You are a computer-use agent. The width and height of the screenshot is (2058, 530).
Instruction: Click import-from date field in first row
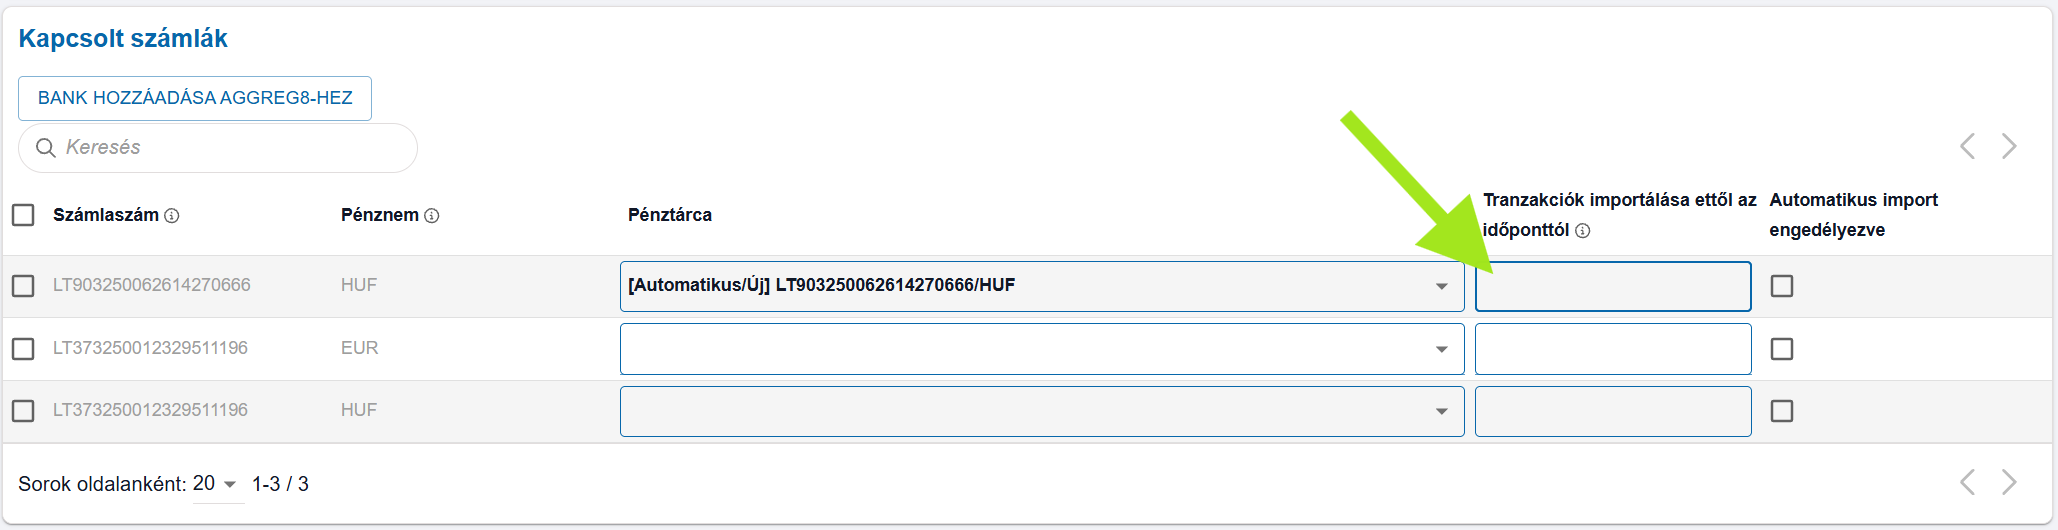[1612, 287]
